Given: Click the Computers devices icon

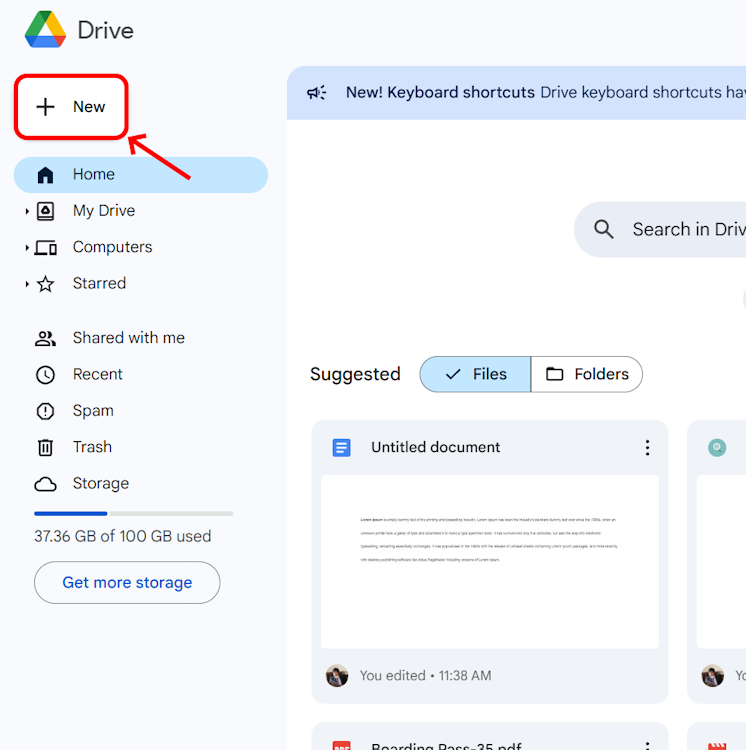Looking at the screenshot, I should click(x=46, y=248).
